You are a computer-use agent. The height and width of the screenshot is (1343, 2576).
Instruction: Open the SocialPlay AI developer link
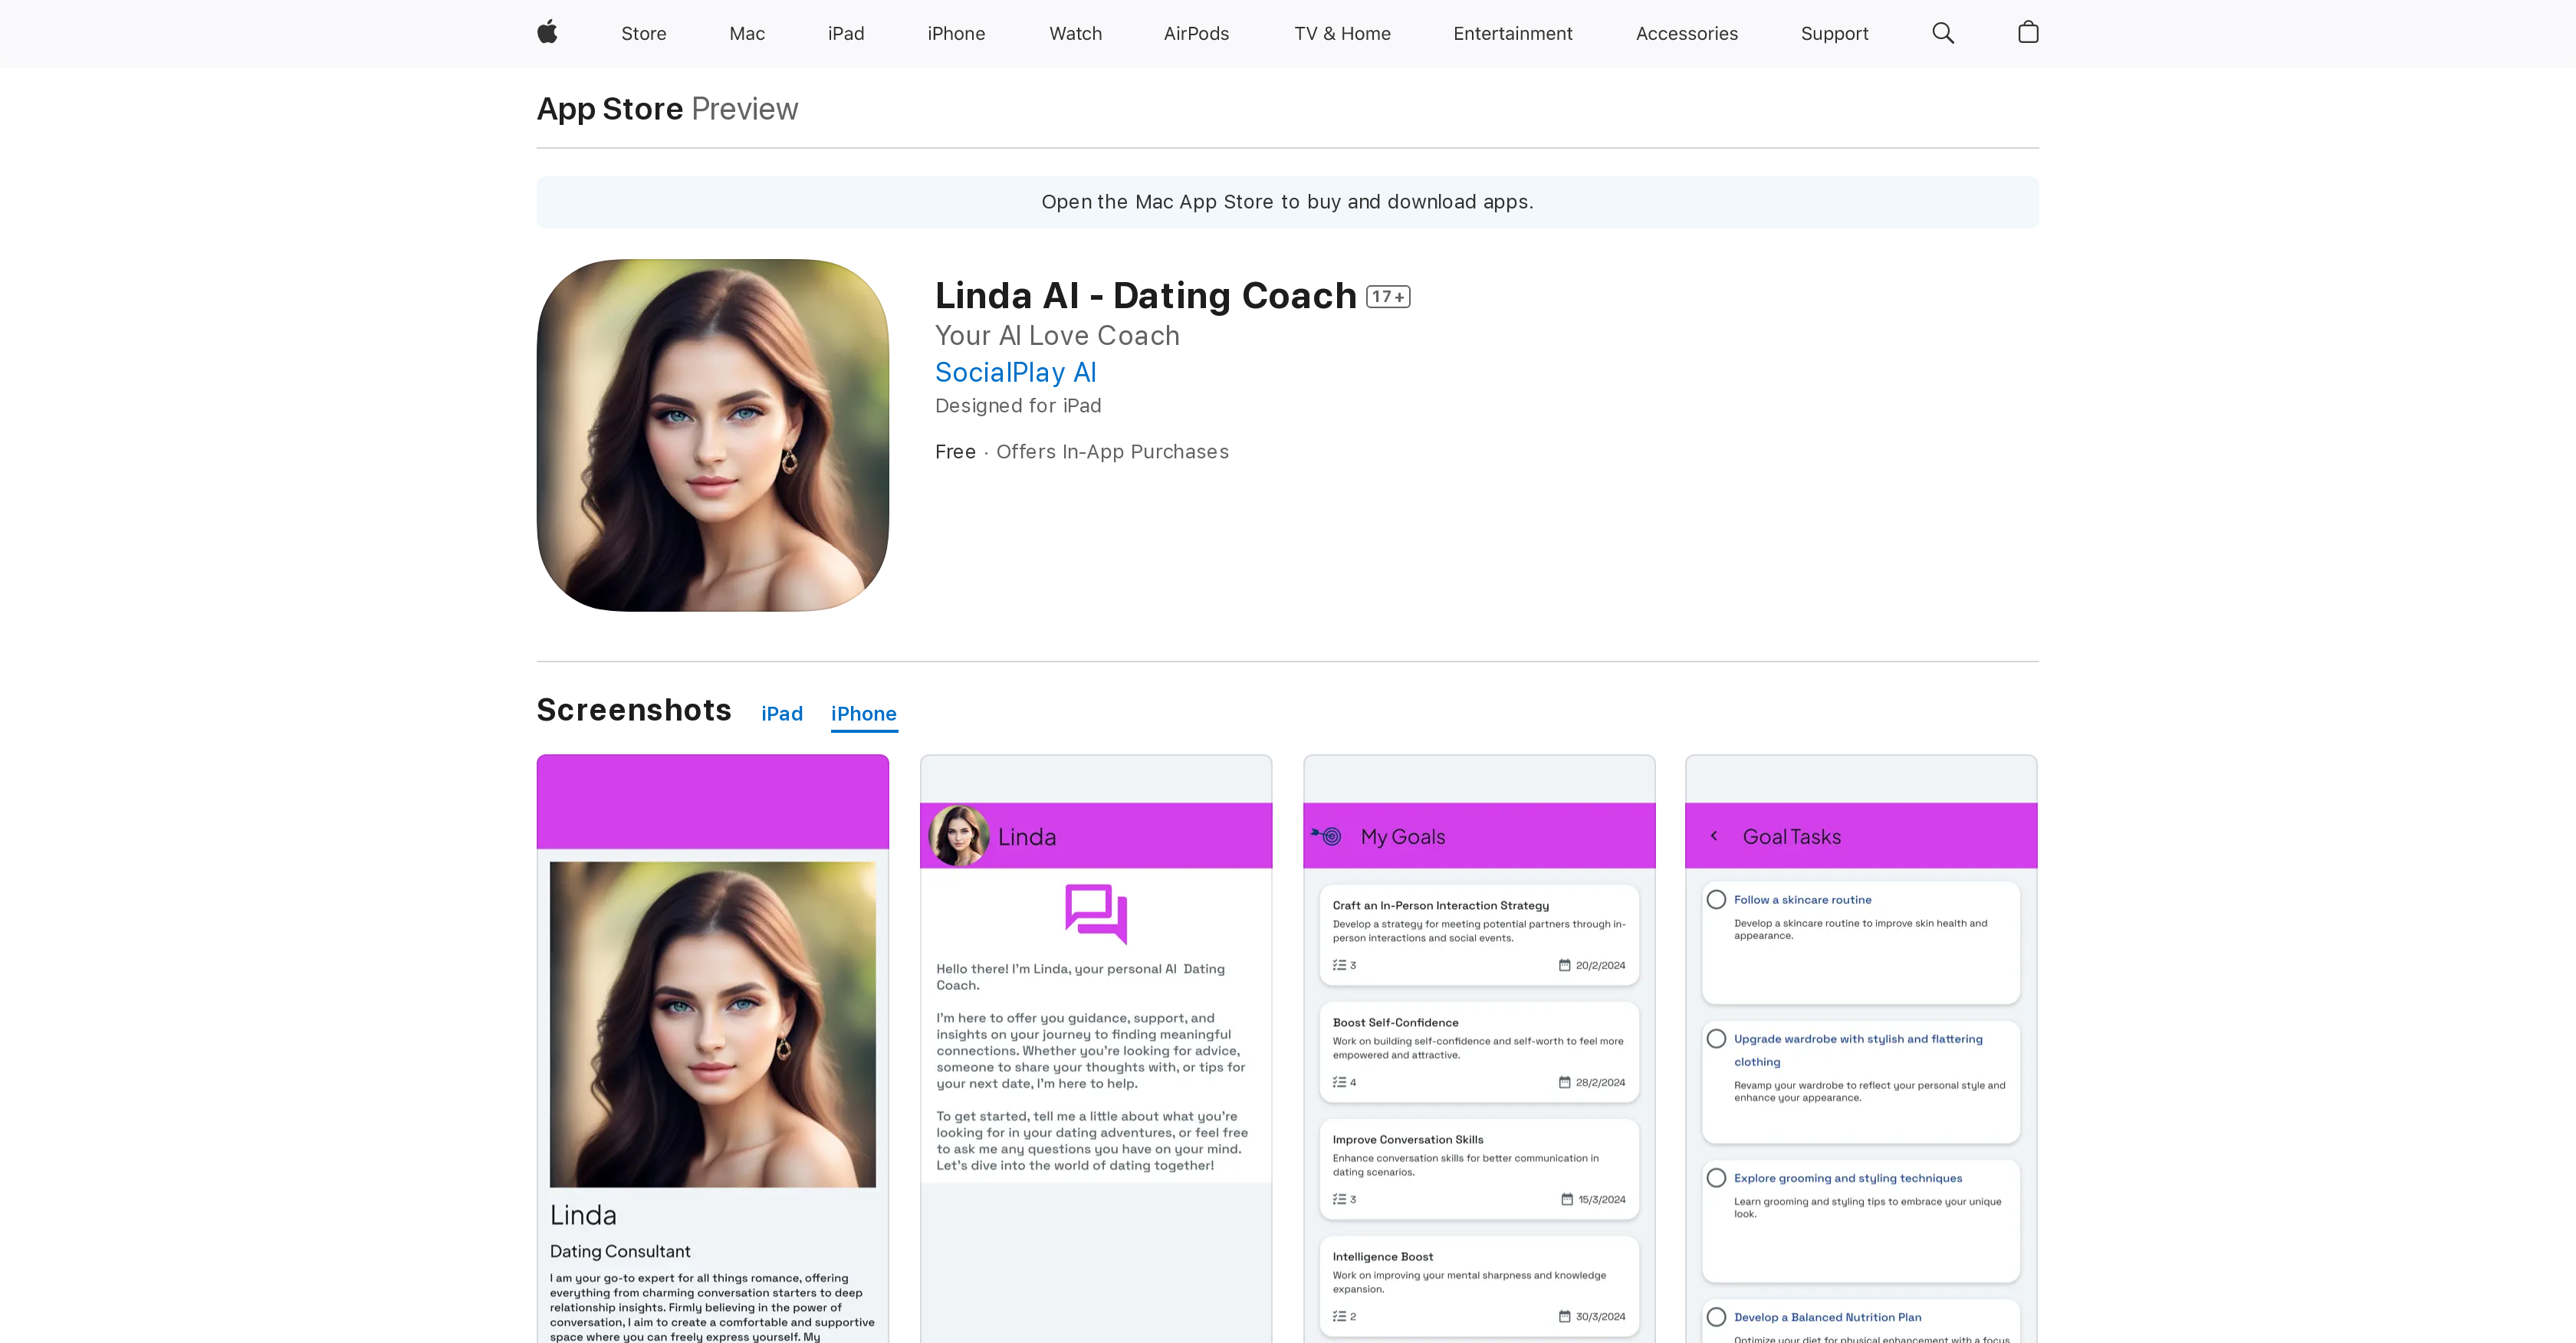(1015, 372)
